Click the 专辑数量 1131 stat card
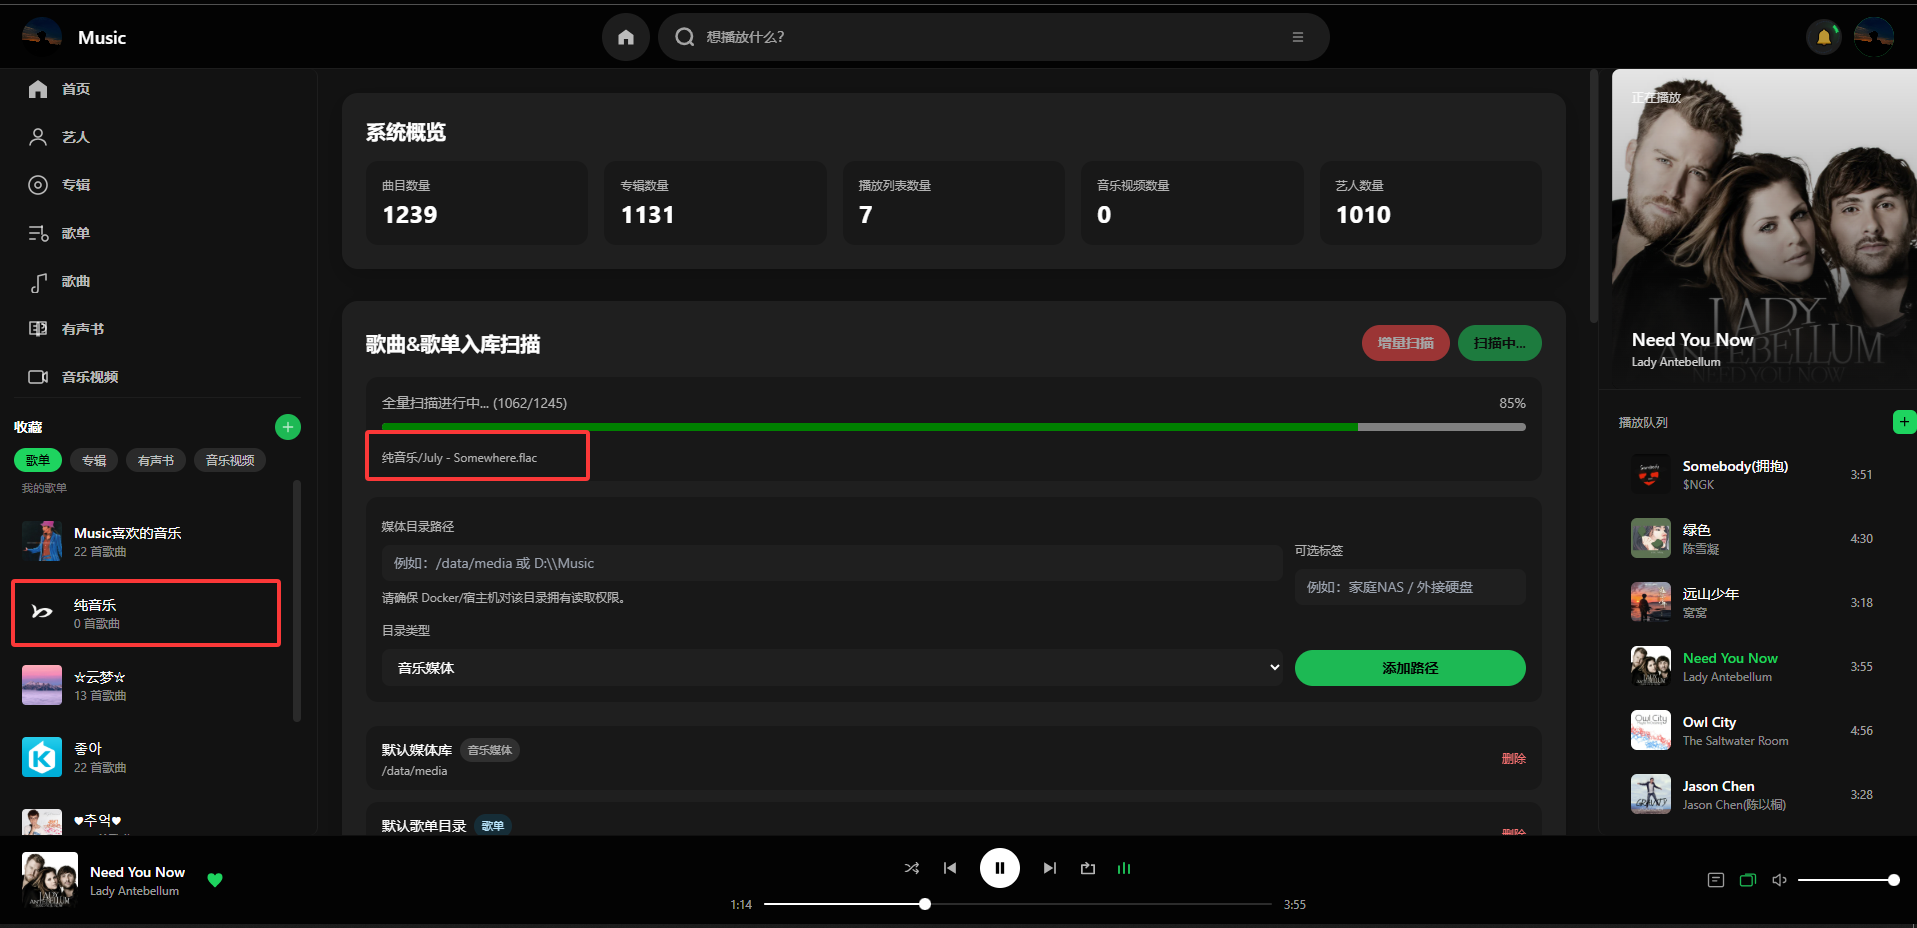1917x928 pixels. coord(715,203)
